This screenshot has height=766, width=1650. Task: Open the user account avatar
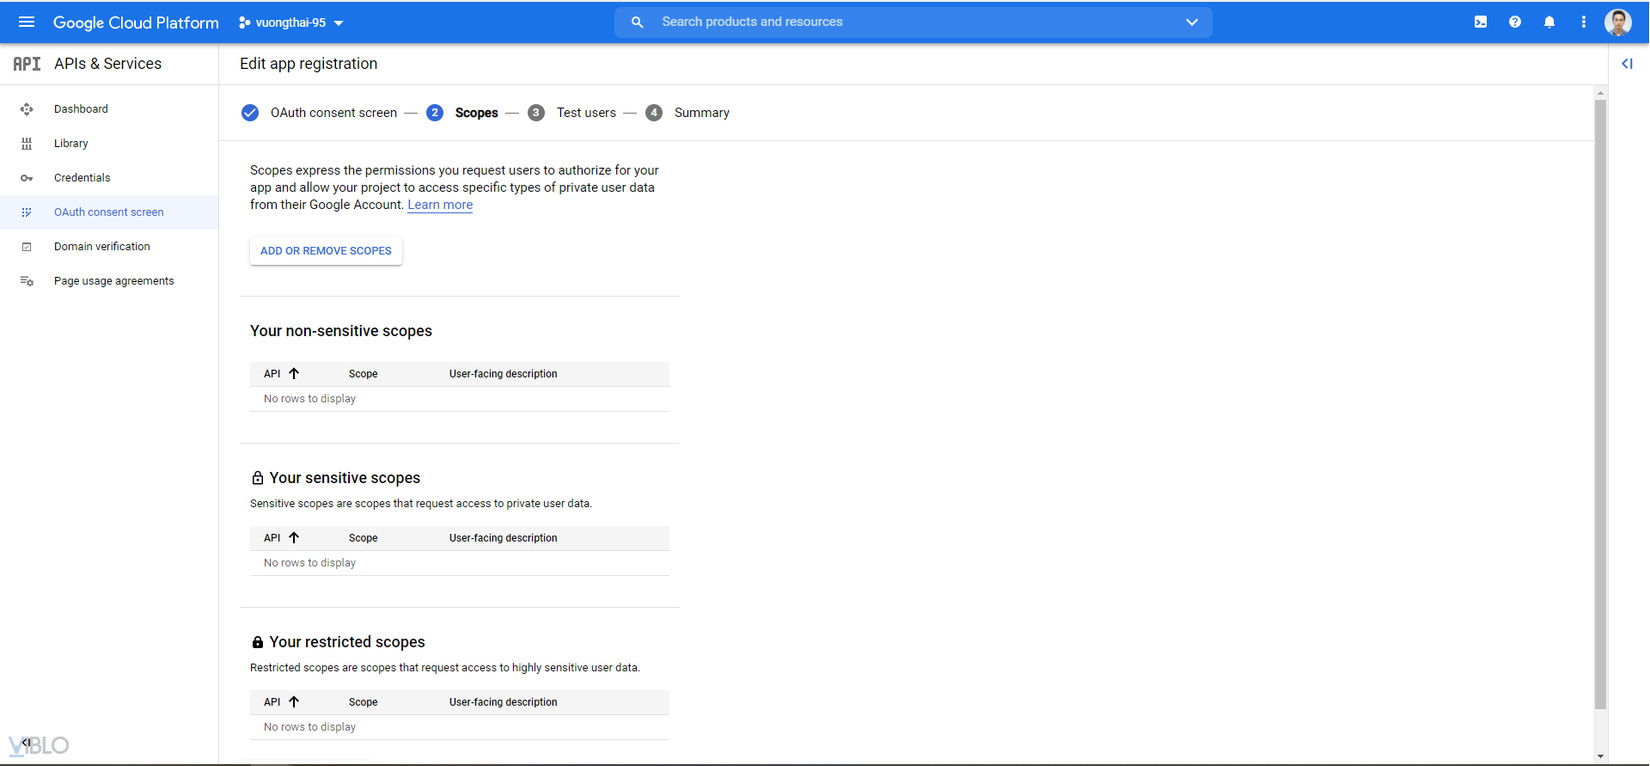[x=1618, y=22]
